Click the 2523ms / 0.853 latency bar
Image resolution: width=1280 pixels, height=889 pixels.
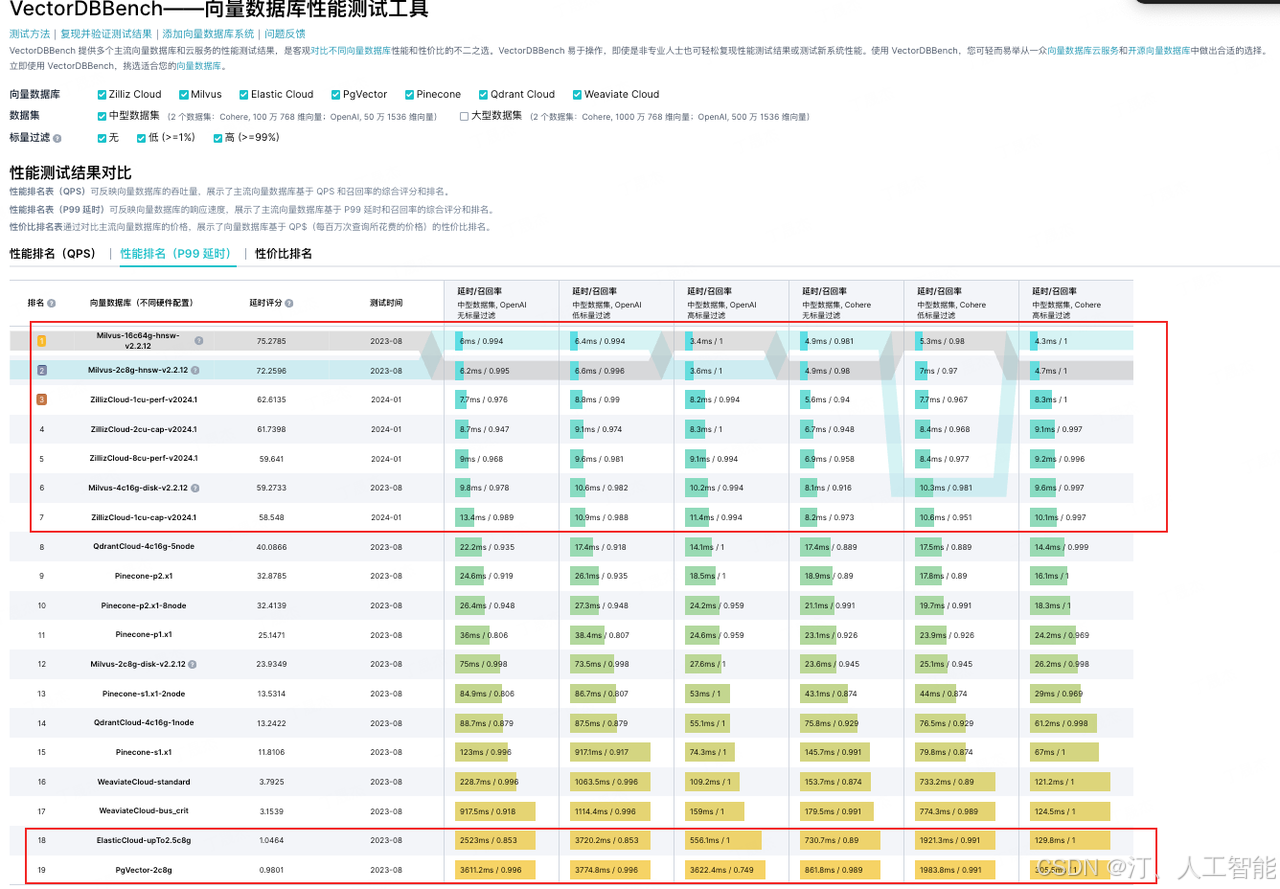click(496, 841)
